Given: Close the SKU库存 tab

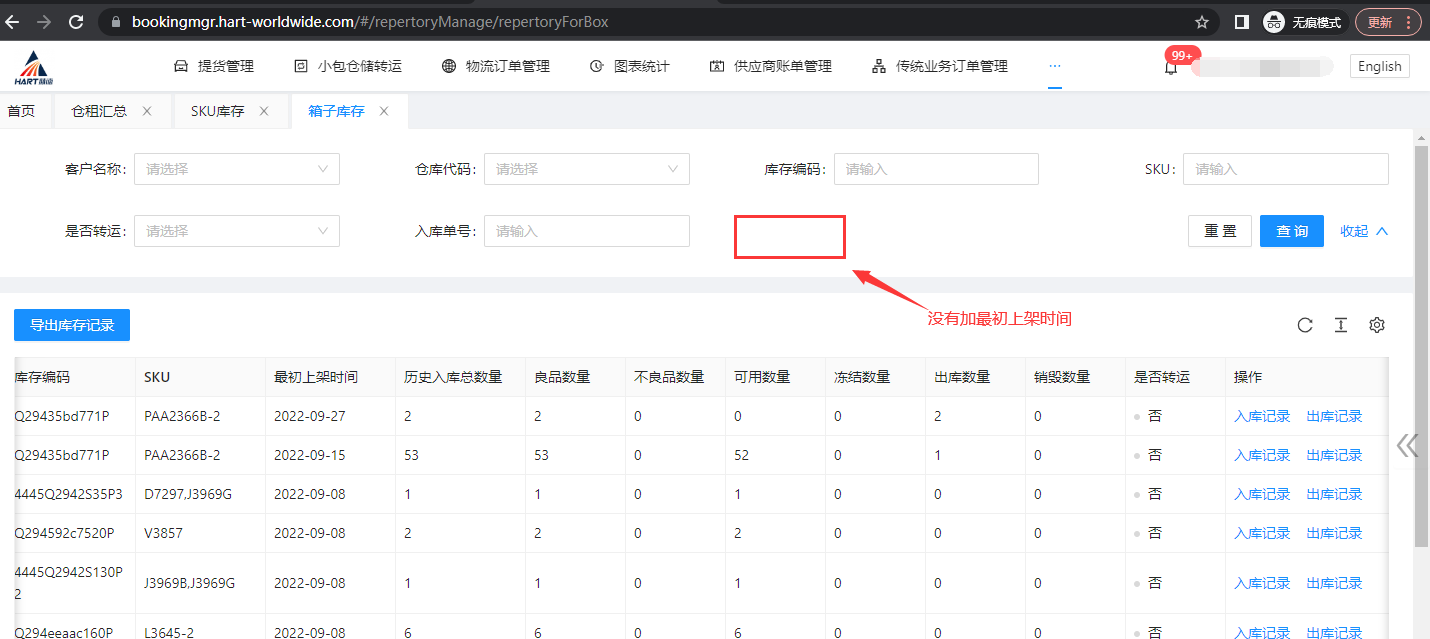Looking at the screenshot, I should (264, 111).
